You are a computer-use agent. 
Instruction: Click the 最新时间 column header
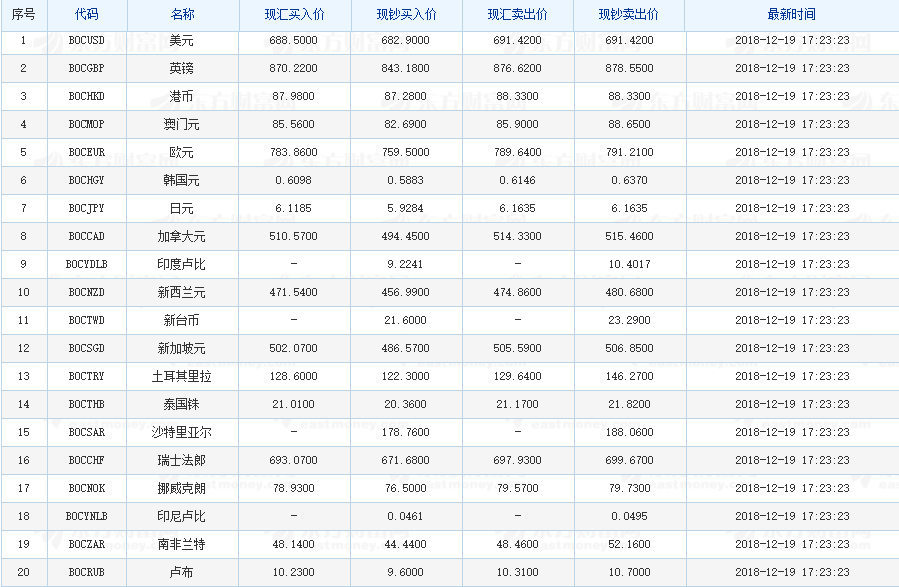(791, 14)
